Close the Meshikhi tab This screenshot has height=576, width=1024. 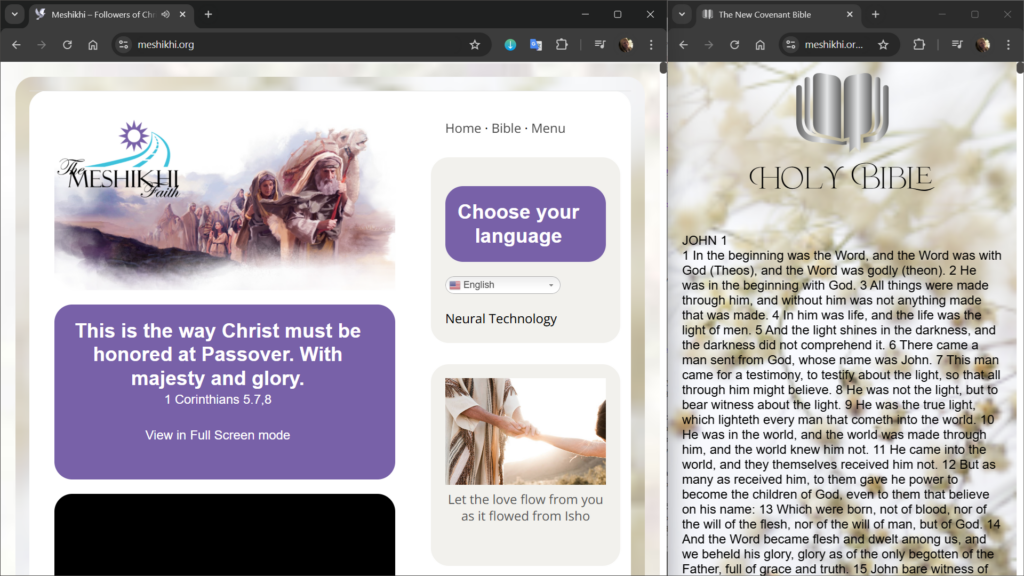click(183, 14)
